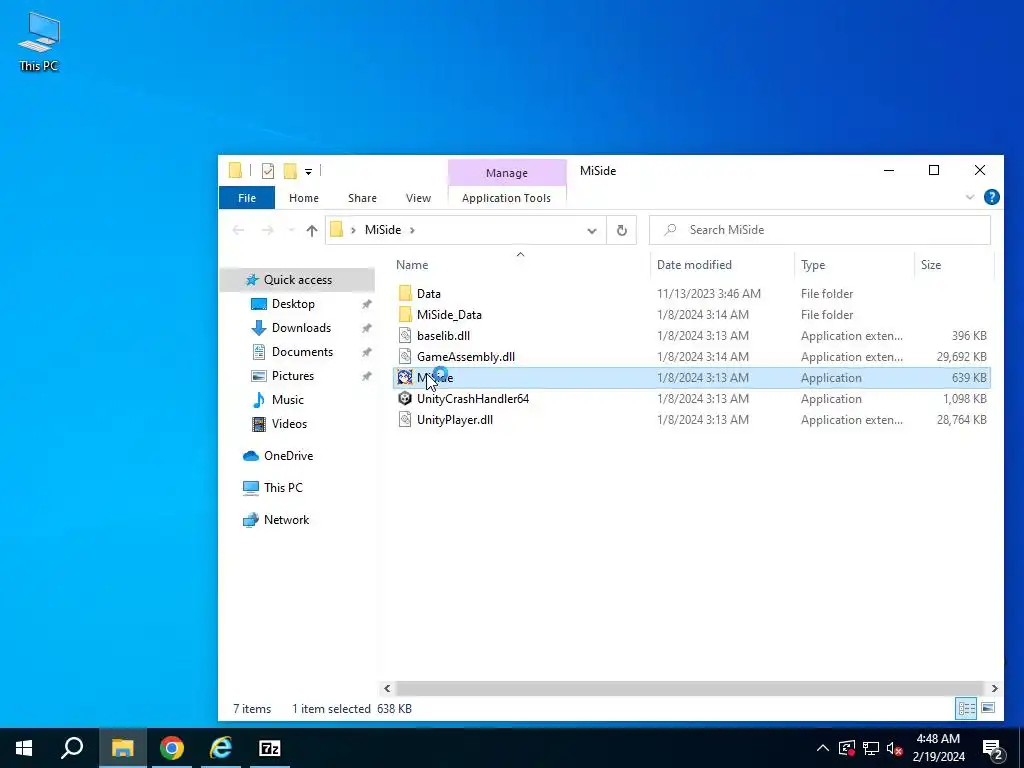
Task: Refresh the MiSide folder
Action: pos(622,231)
